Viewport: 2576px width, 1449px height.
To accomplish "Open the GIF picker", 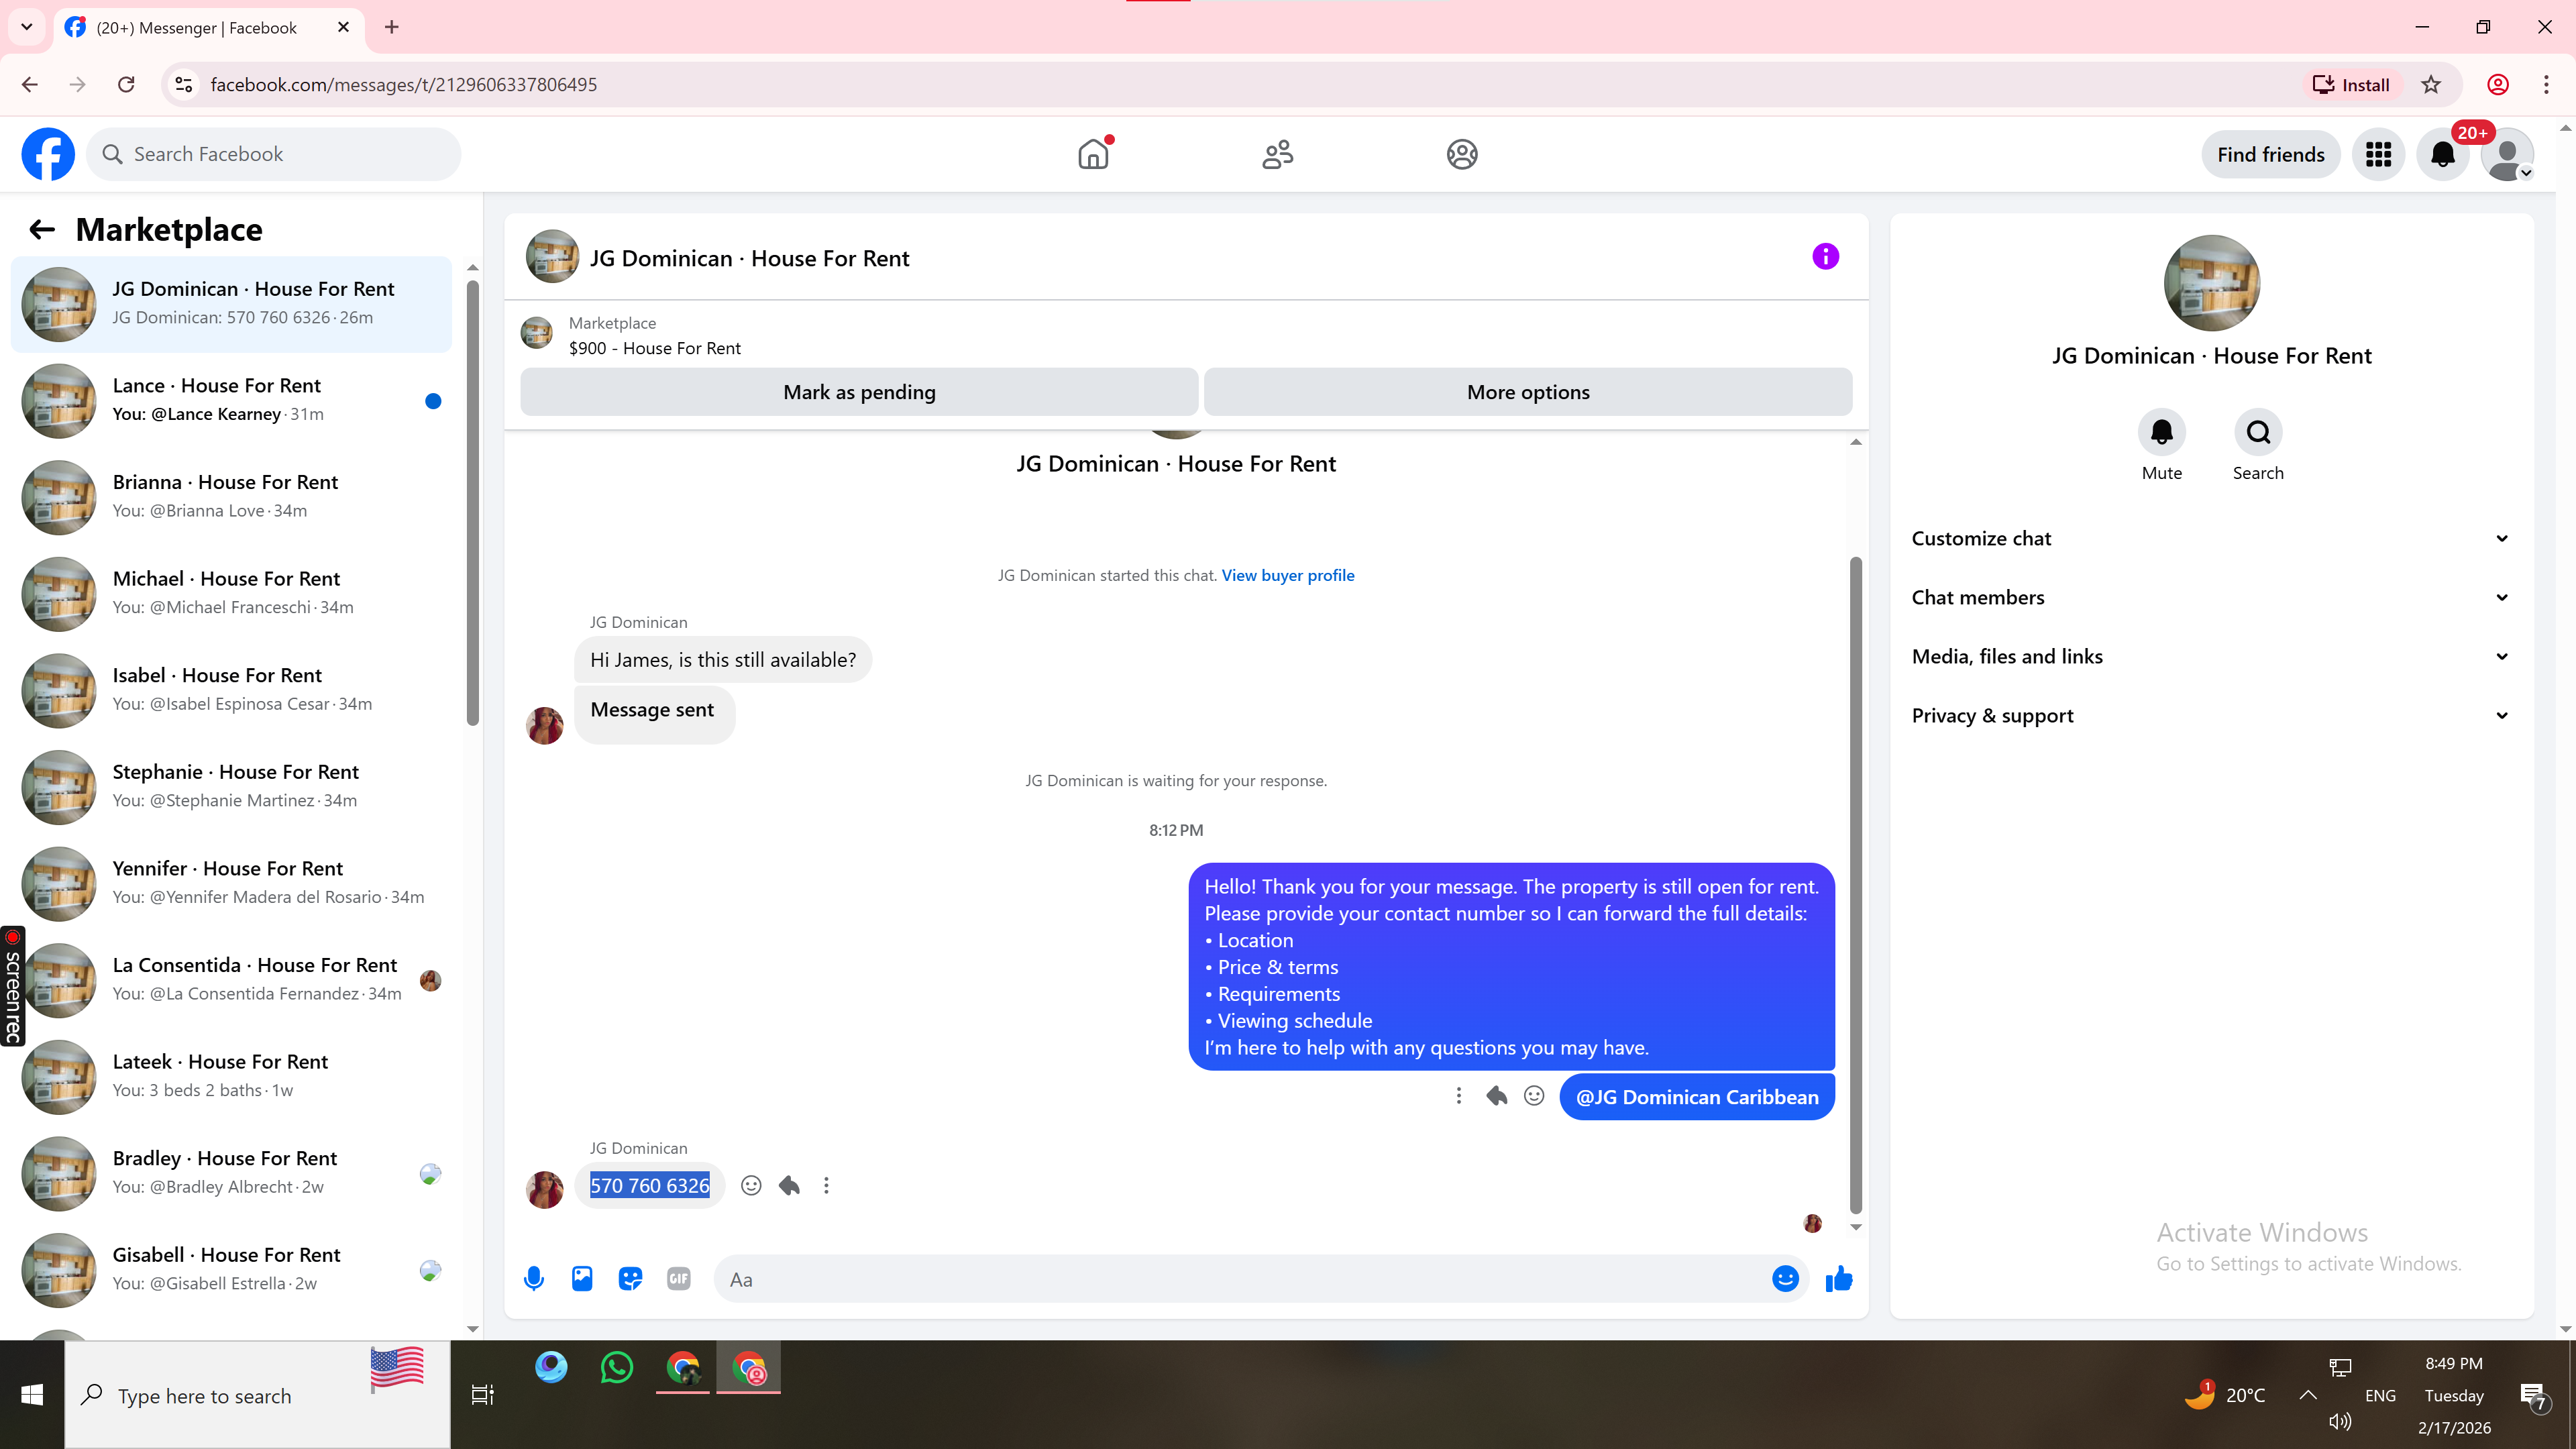I will click(678, 1279).
